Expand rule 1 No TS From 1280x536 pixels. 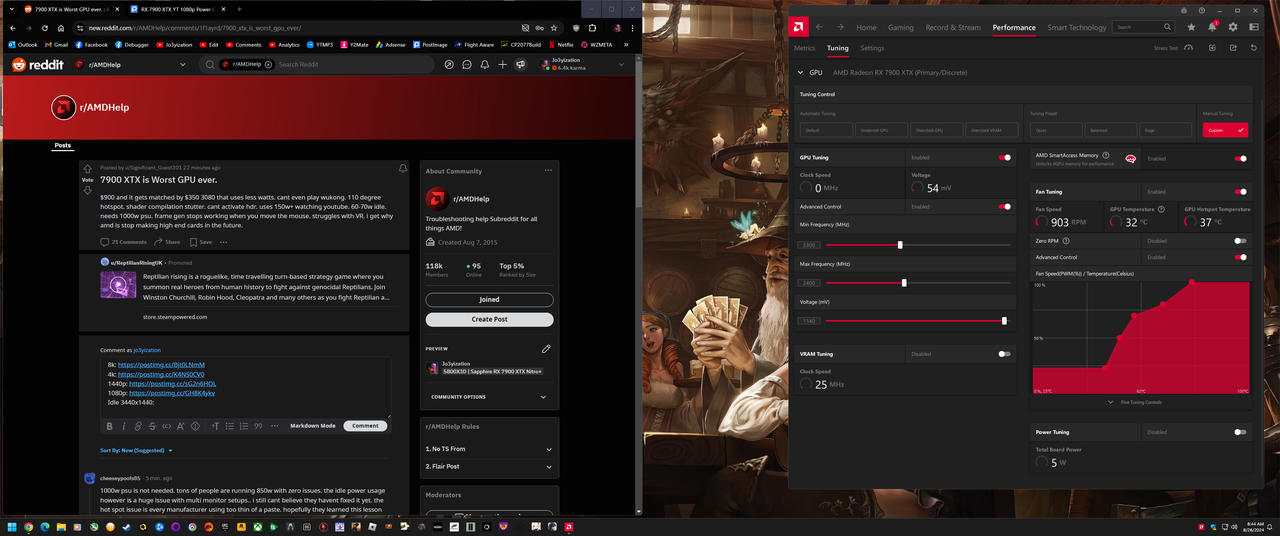click(x=489, y=449)
